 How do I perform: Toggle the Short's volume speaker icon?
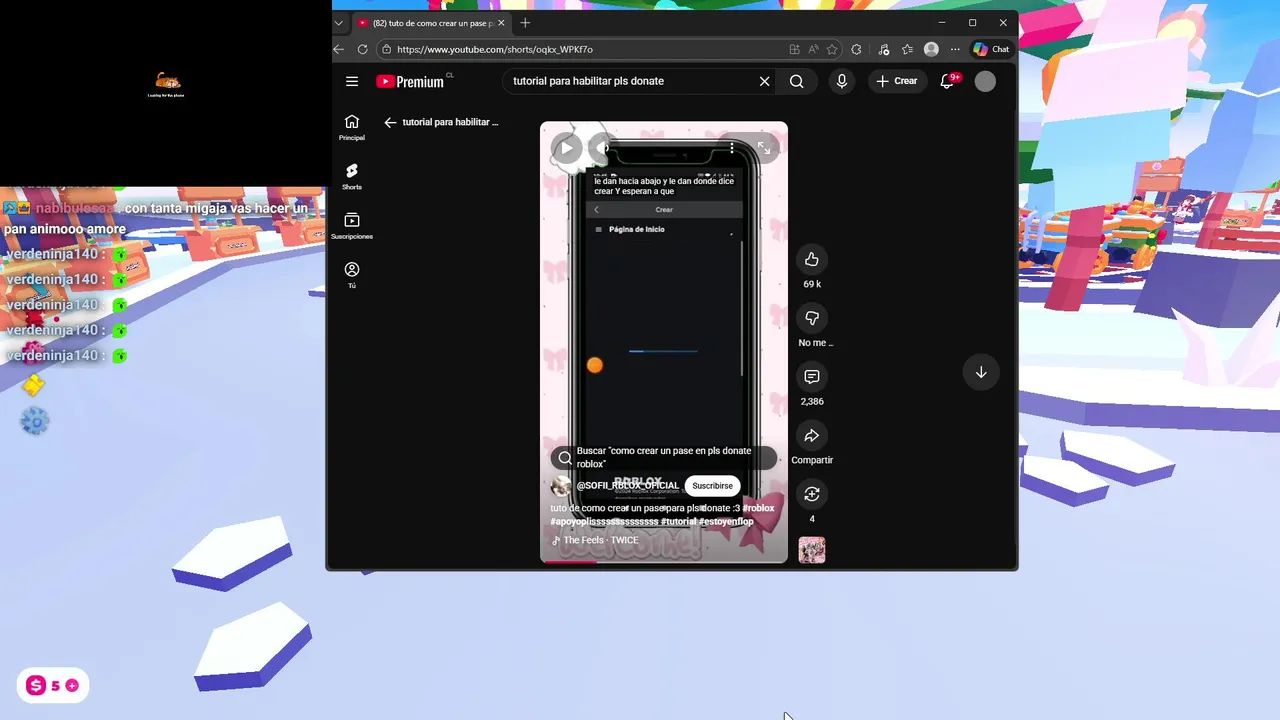pyautogui.click(x=602, y=148)
